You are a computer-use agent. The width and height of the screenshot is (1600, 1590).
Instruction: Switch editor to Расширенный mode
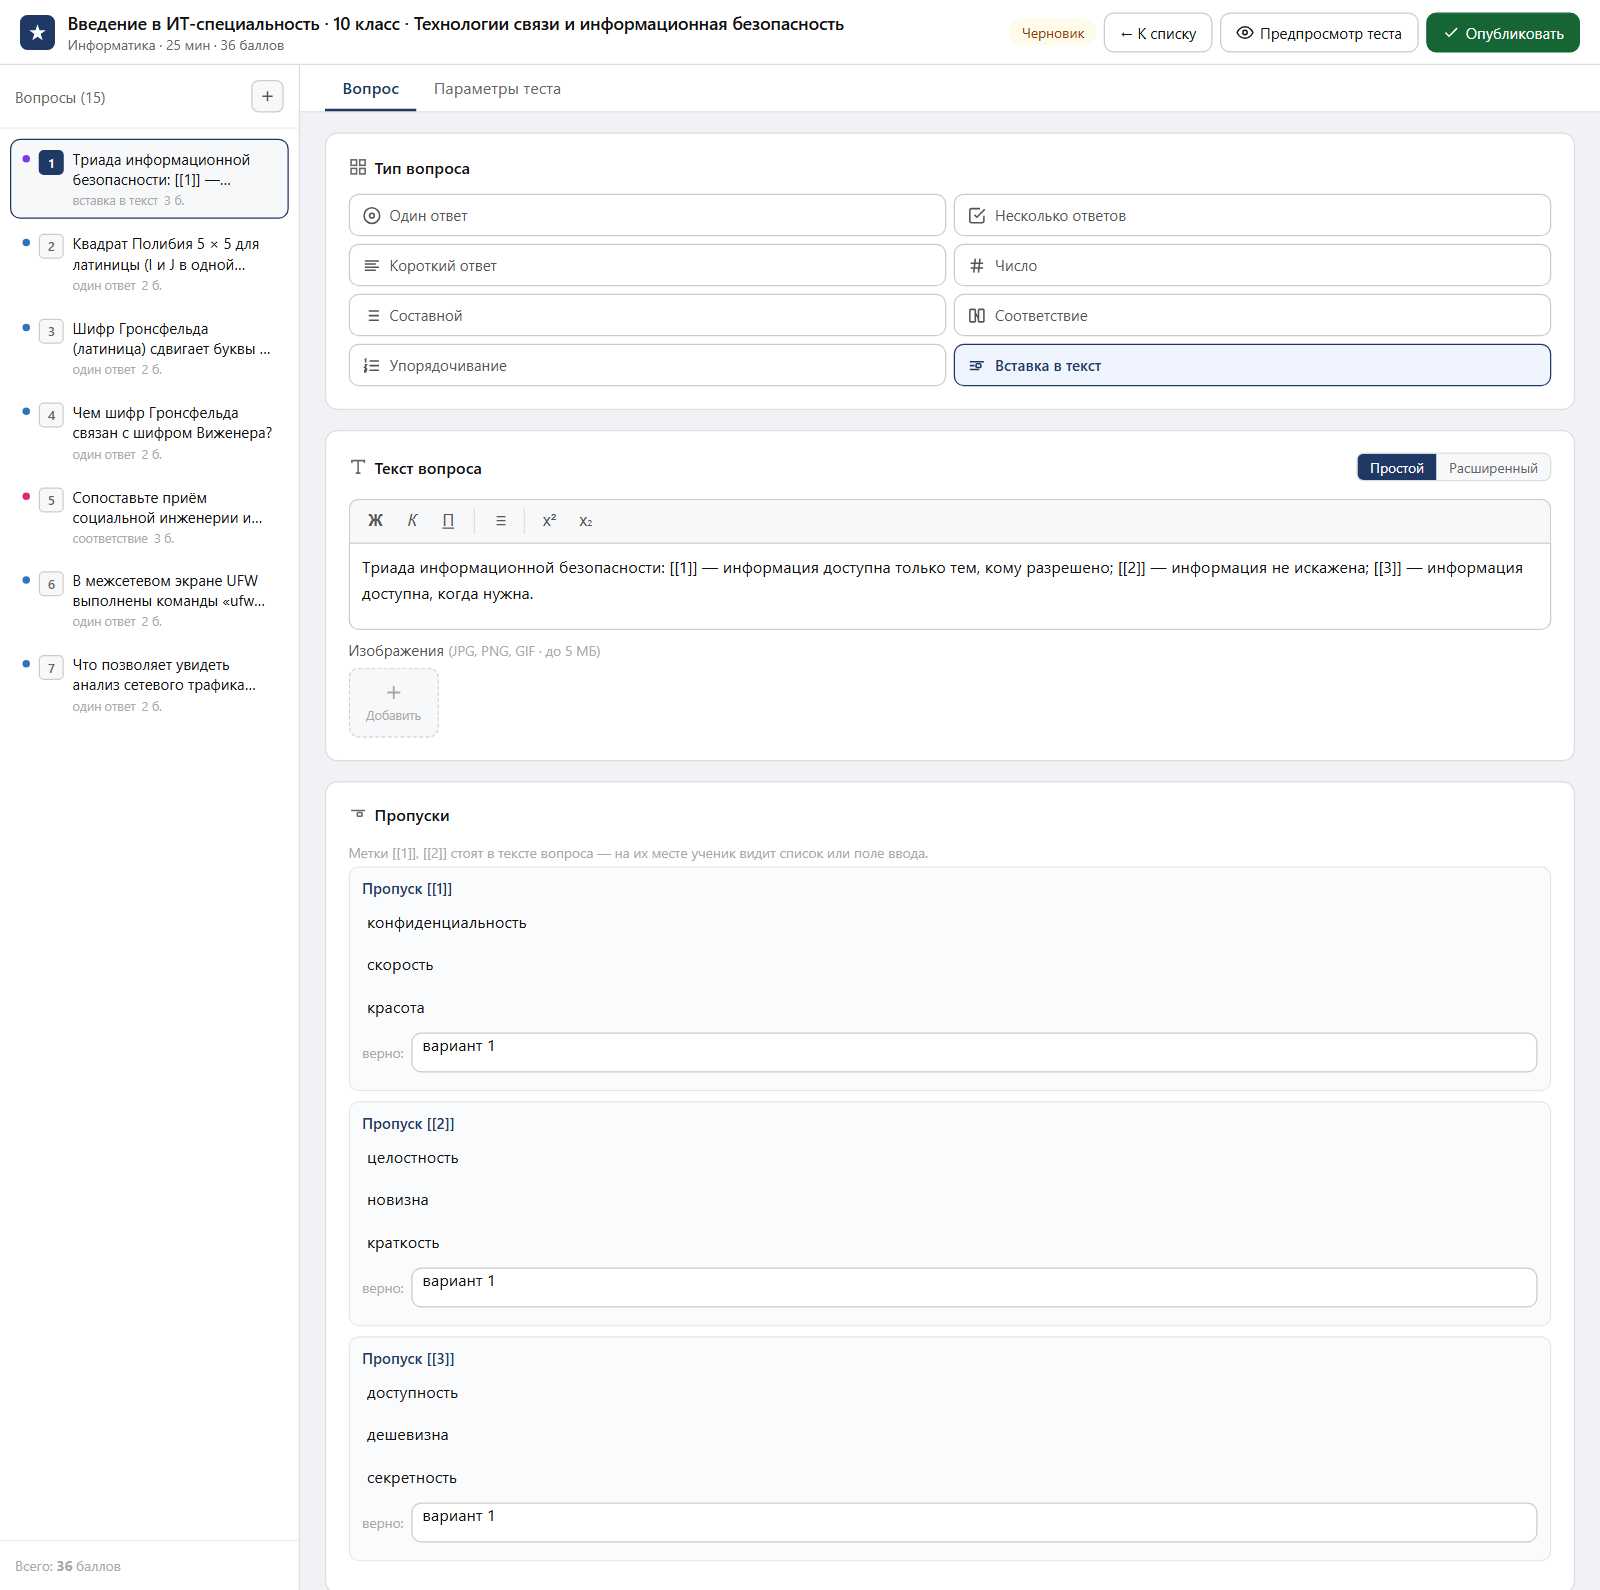pyautogui.click(x=1493, y=468)
